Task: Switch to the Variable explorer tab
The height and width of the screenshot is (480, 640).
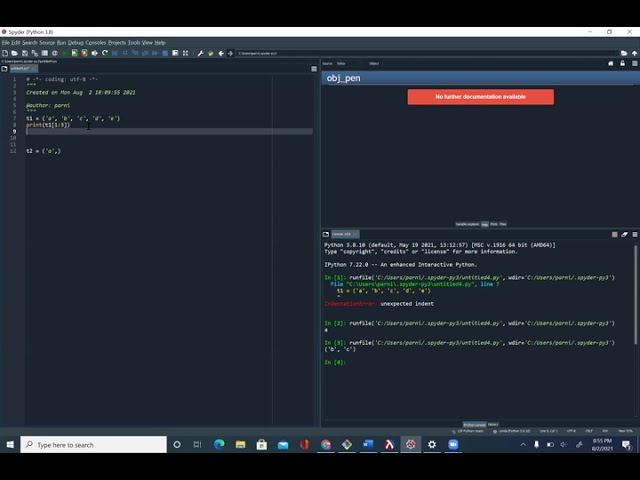Action: [x=467, y=224]
